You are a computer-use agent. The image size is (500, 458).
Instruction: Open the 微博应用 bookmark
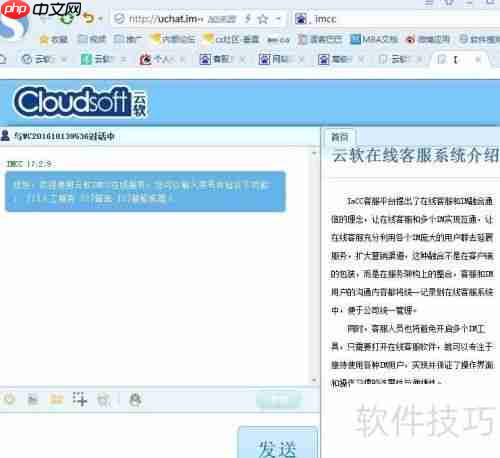428,39
